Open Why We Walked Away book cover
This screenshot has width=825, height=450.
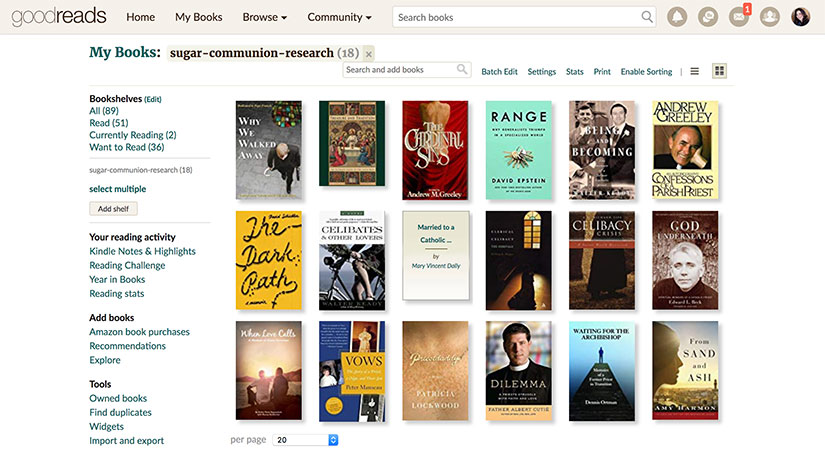click(x=269, y=150)
